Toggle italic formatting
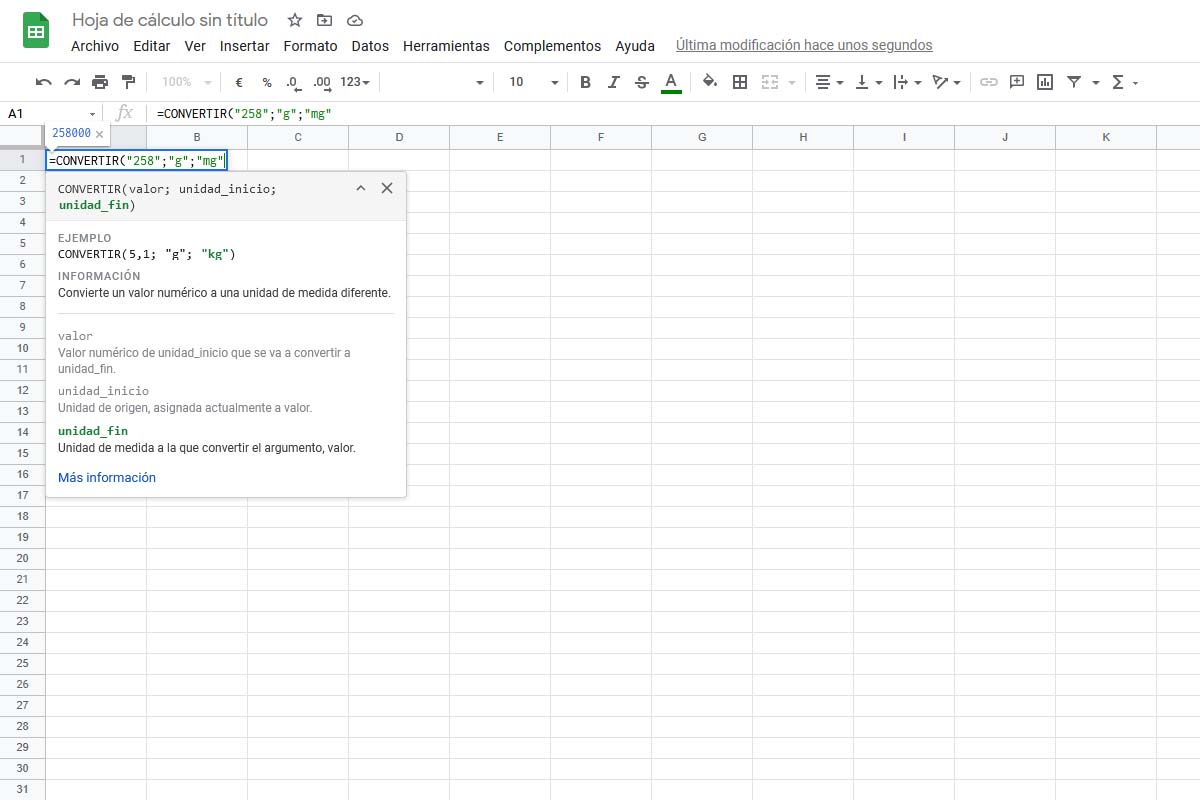The image size is (1200, 800). (x=614, y=82)
